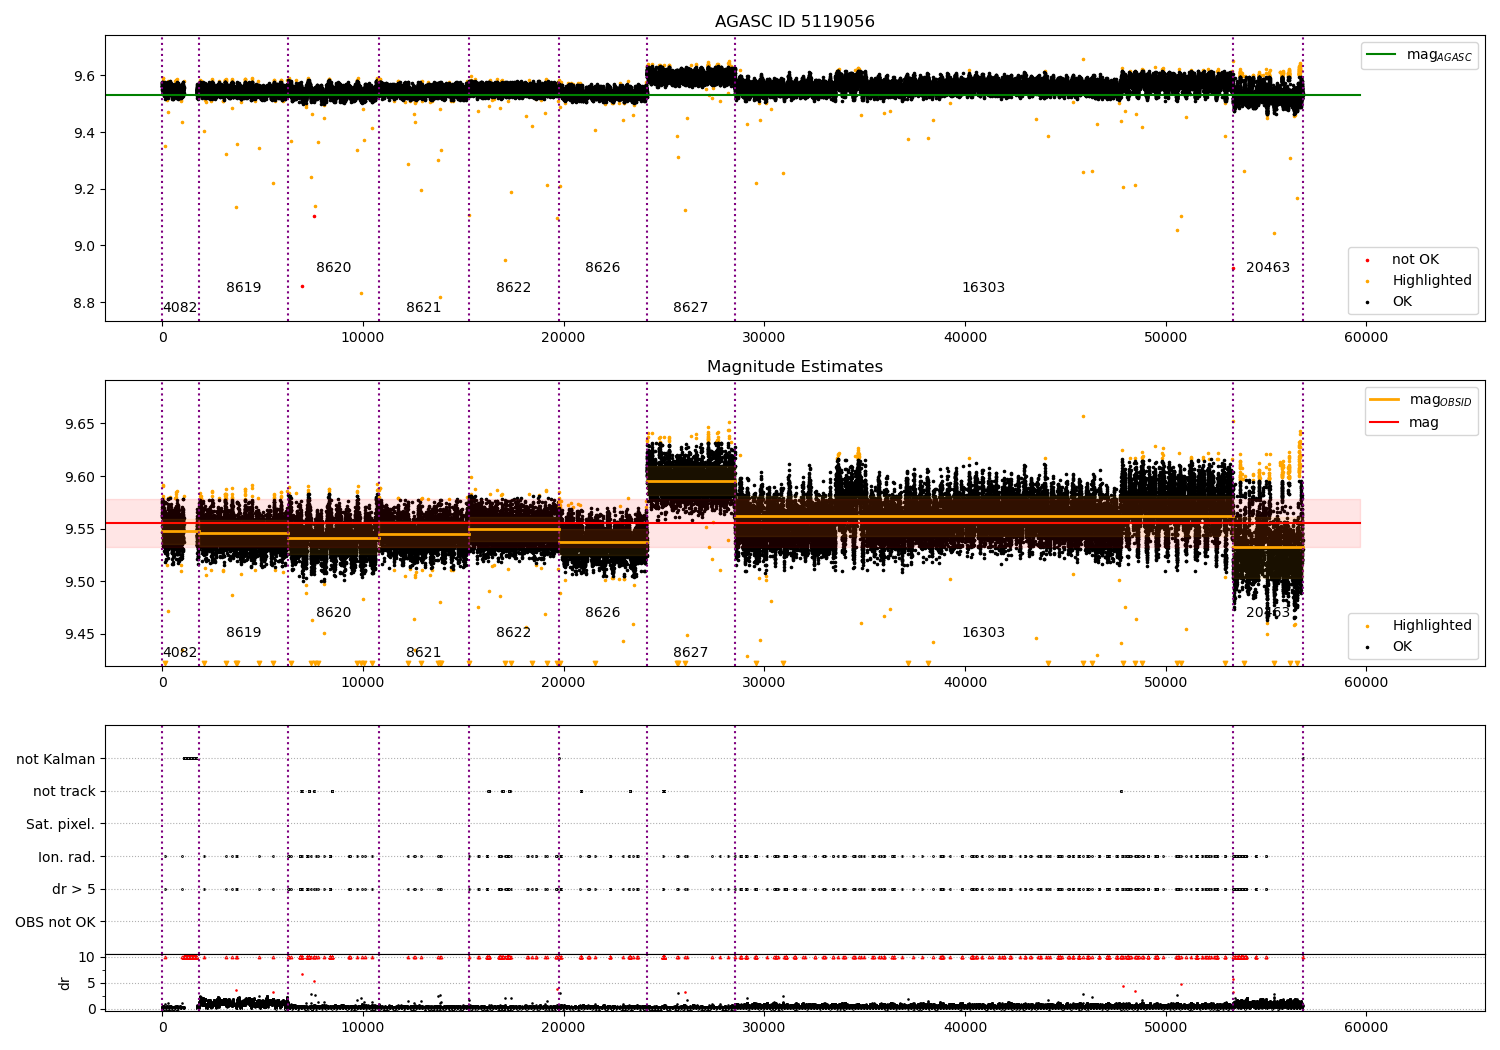The image size is (1500, 1050).
Task: Click the 'Sat. pixel.' row label
Action: click(61, 825)
